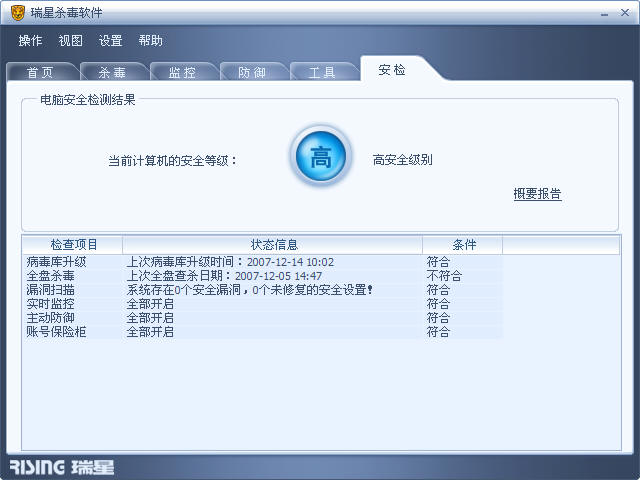Switch to the 工具 tab

[322, 72]
